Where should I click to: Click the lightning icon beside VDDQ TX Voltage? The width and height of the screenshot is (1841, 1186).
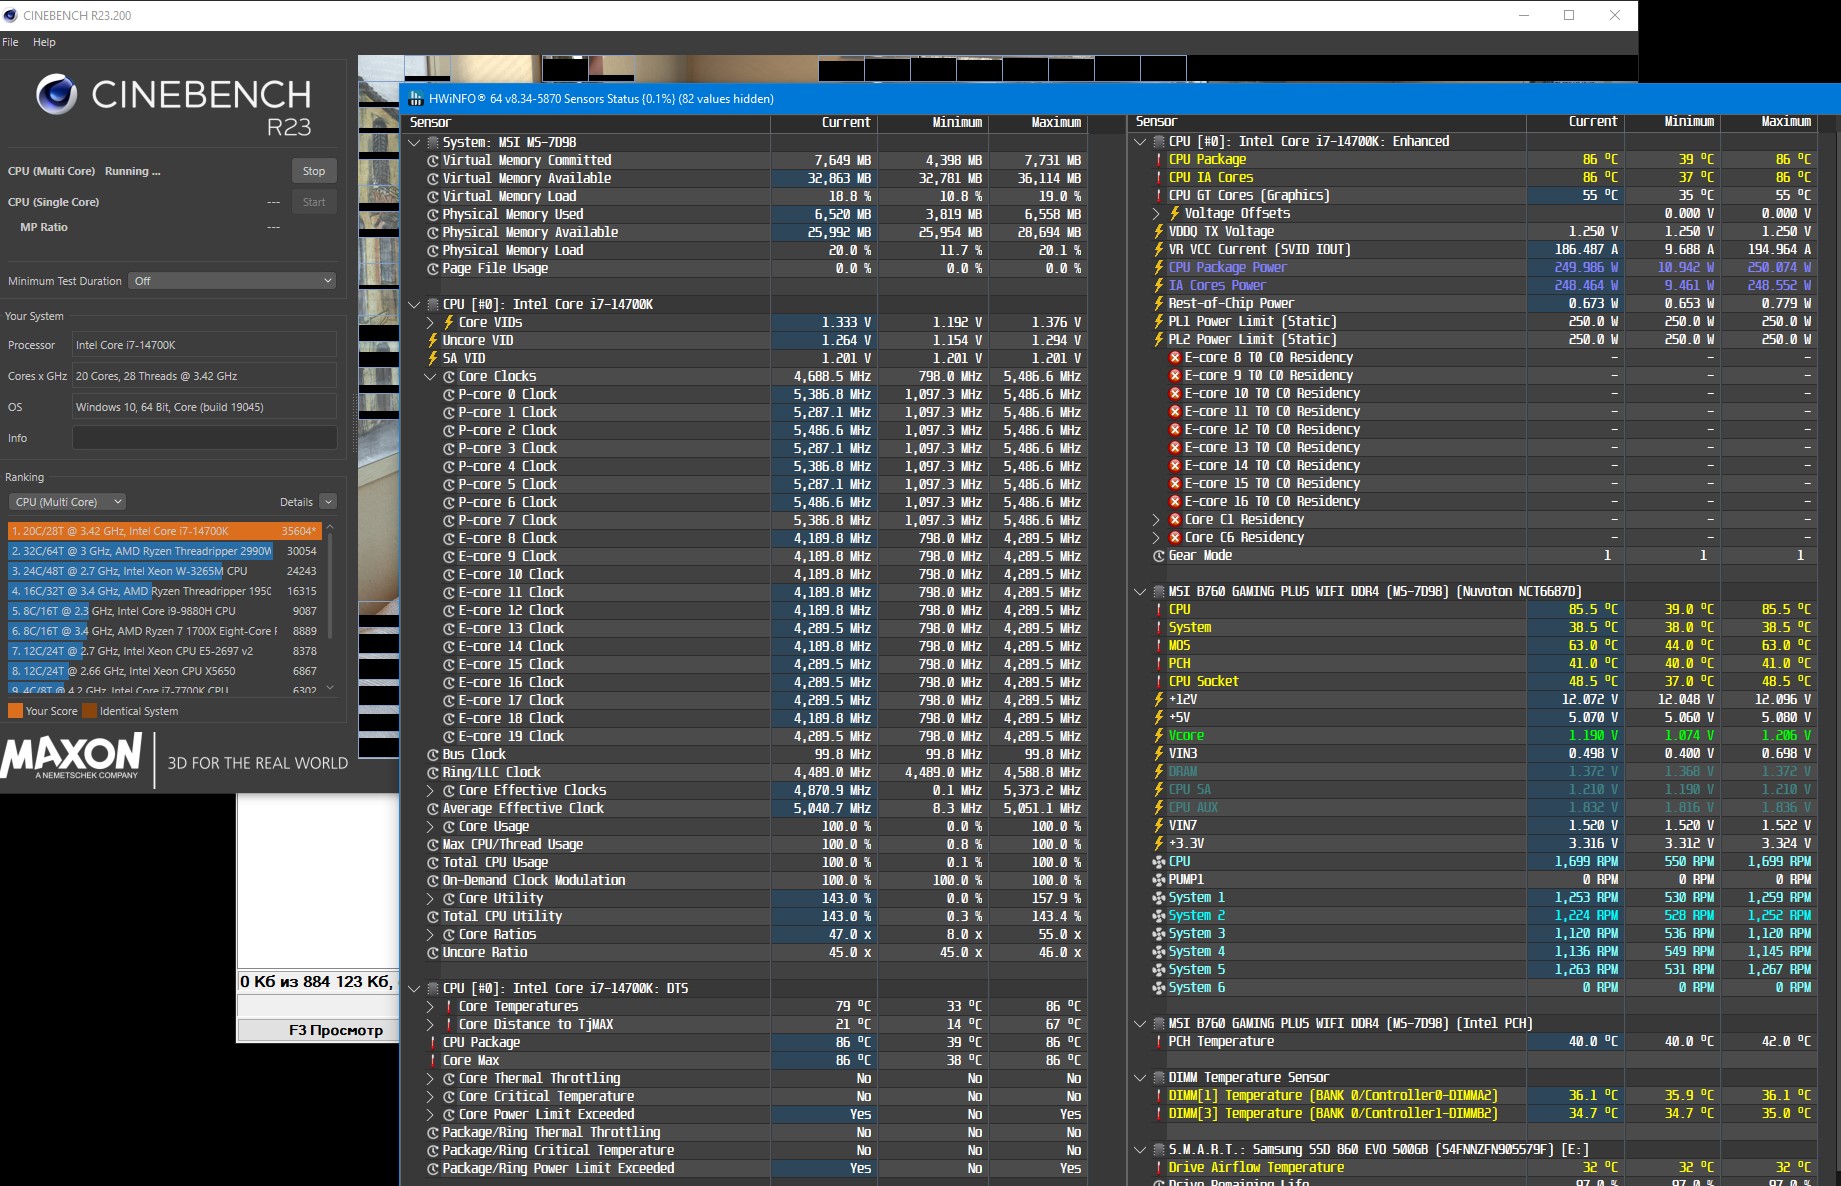click(1159, 231)
